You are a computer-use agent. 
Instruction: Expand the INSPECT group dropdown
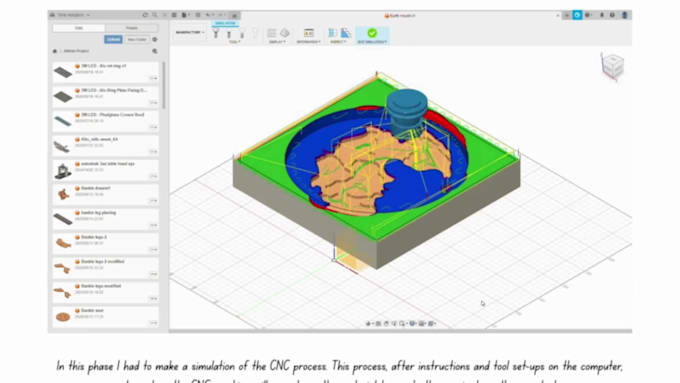click(x=338, y=42)
